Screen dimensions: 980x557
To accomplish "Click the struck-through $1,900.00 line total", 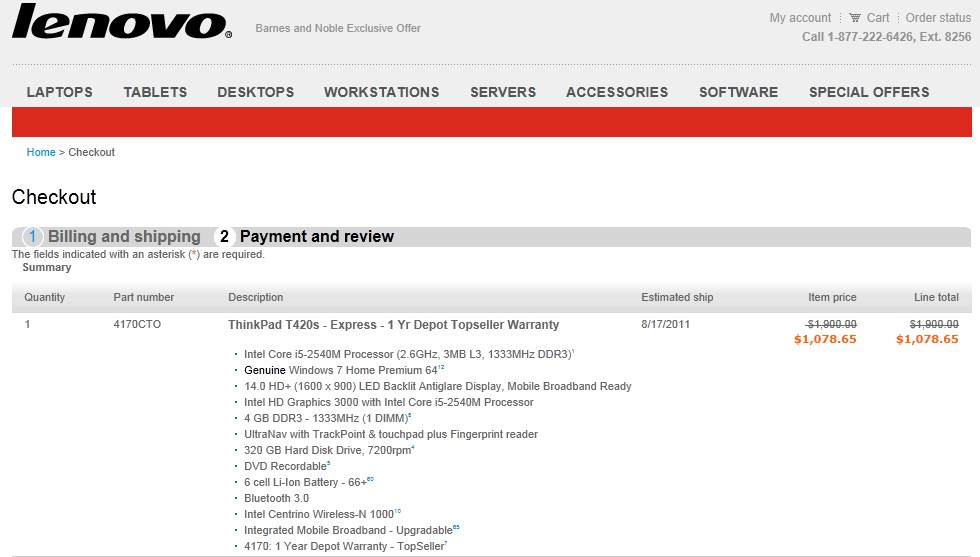I will tap(934, 324).
